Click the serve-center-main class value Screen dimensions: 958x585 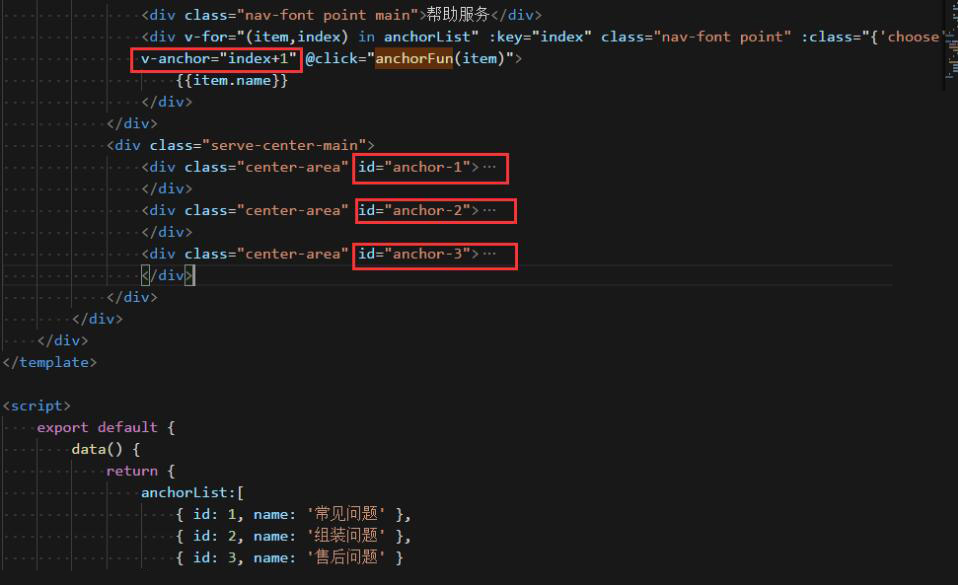(x=284, y=145)
